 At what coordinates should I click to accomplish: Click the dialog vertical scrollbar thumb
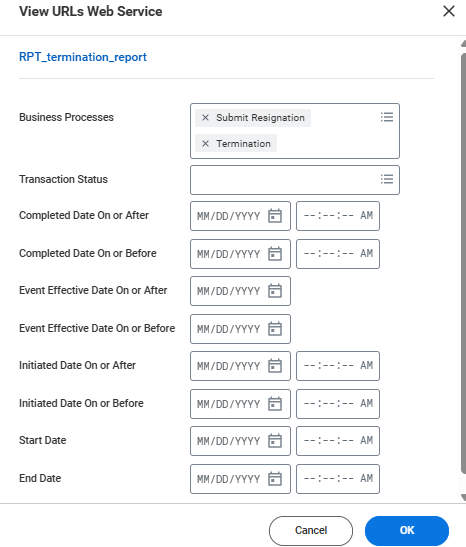tap(464, 263)
